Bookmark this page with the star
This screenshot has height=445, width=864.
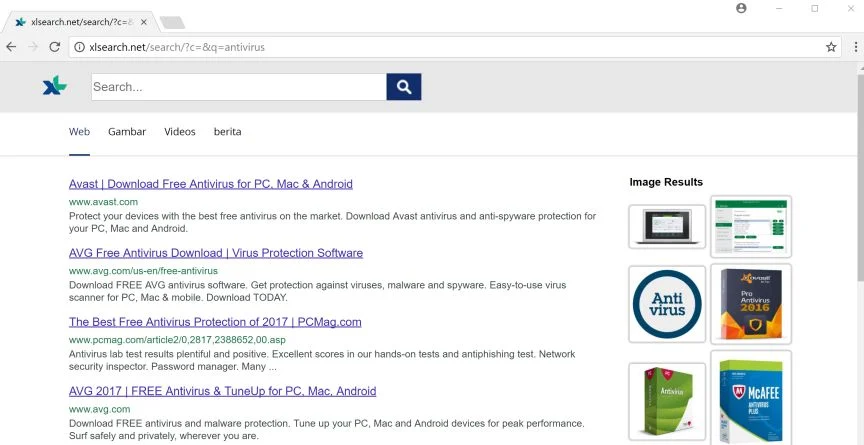(831, 47)
